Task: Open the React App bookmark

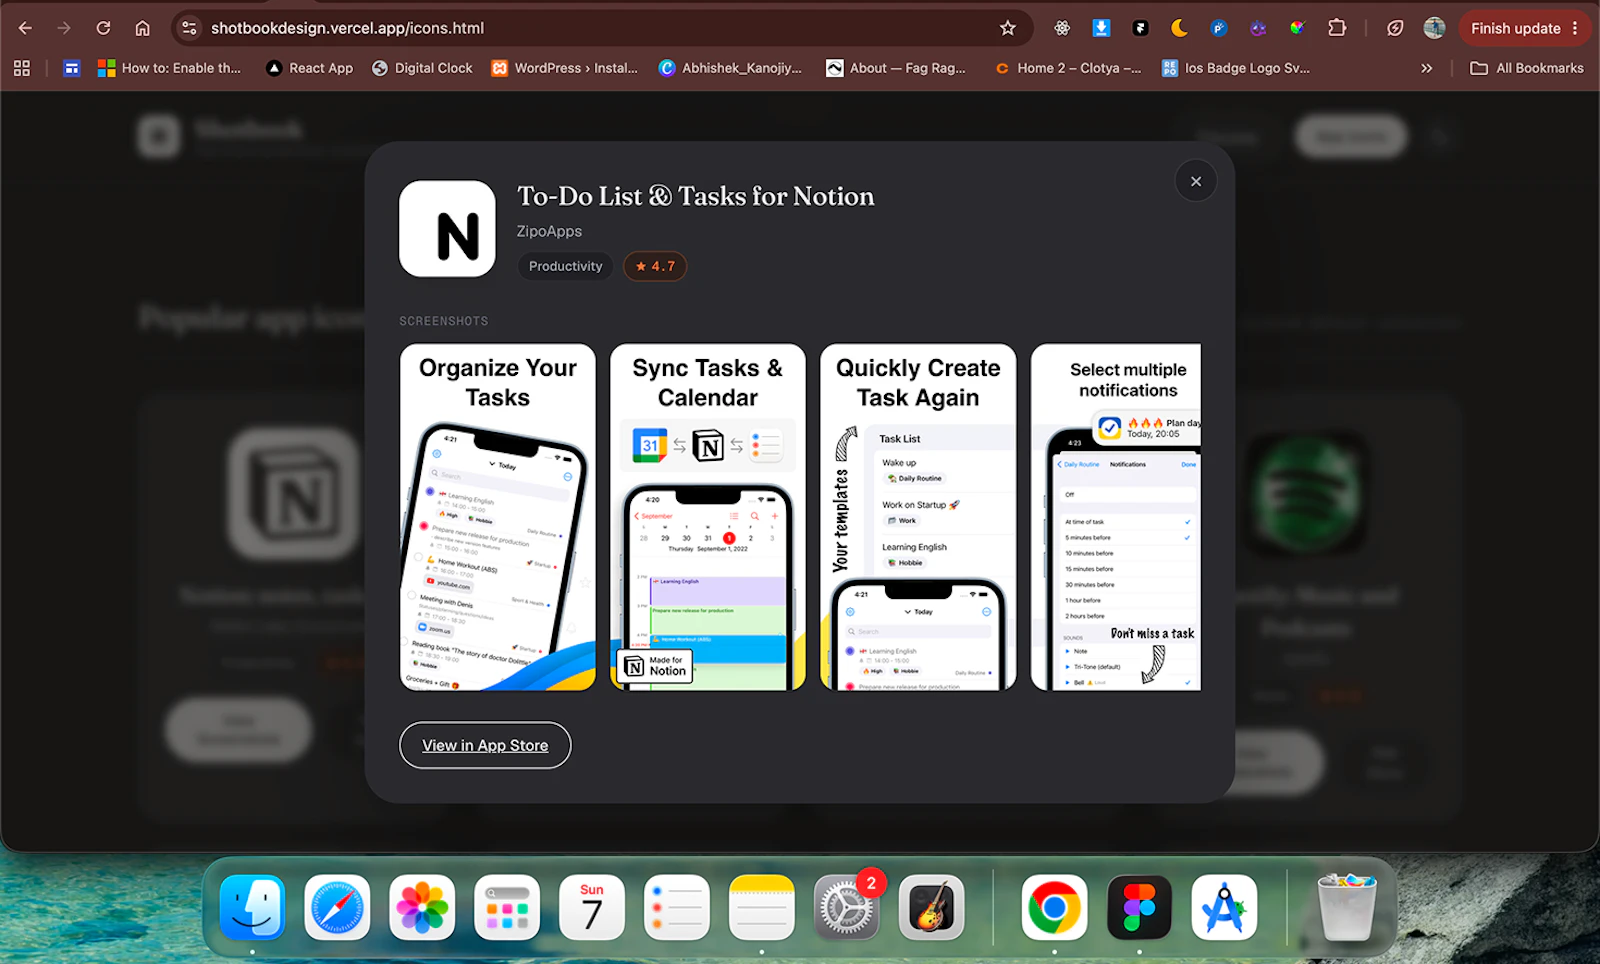Action: [x=309, y=68]
